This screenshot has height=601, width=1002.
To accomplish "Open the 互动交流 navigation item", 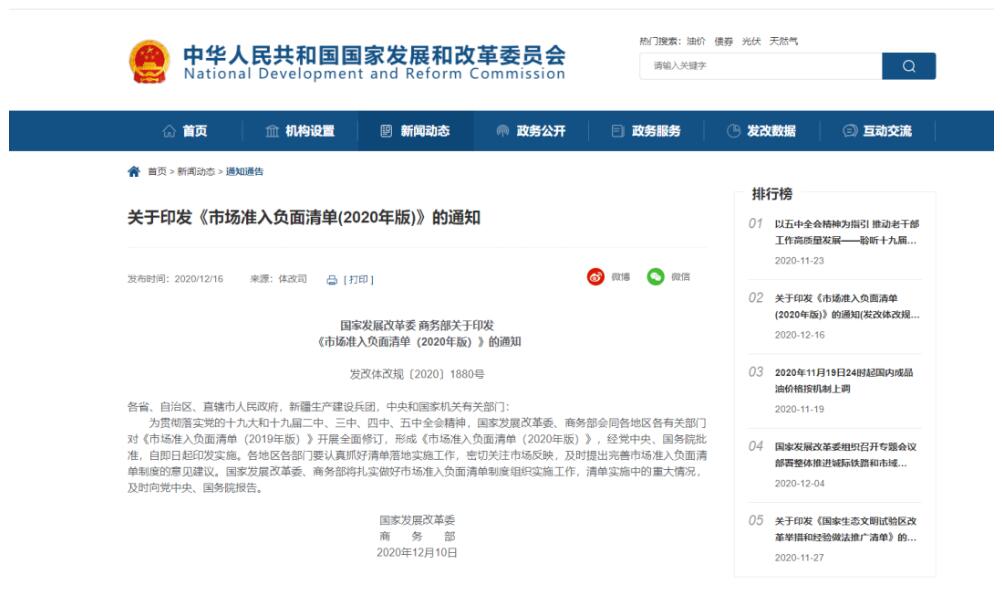I will click(x=877, y=131).
